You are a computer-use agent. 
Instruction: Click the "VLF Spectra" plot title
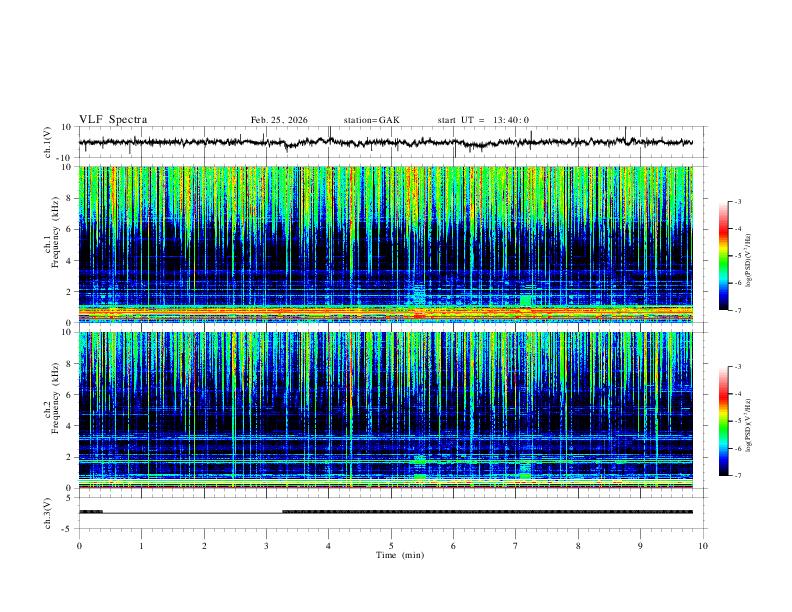pos(113,120)
